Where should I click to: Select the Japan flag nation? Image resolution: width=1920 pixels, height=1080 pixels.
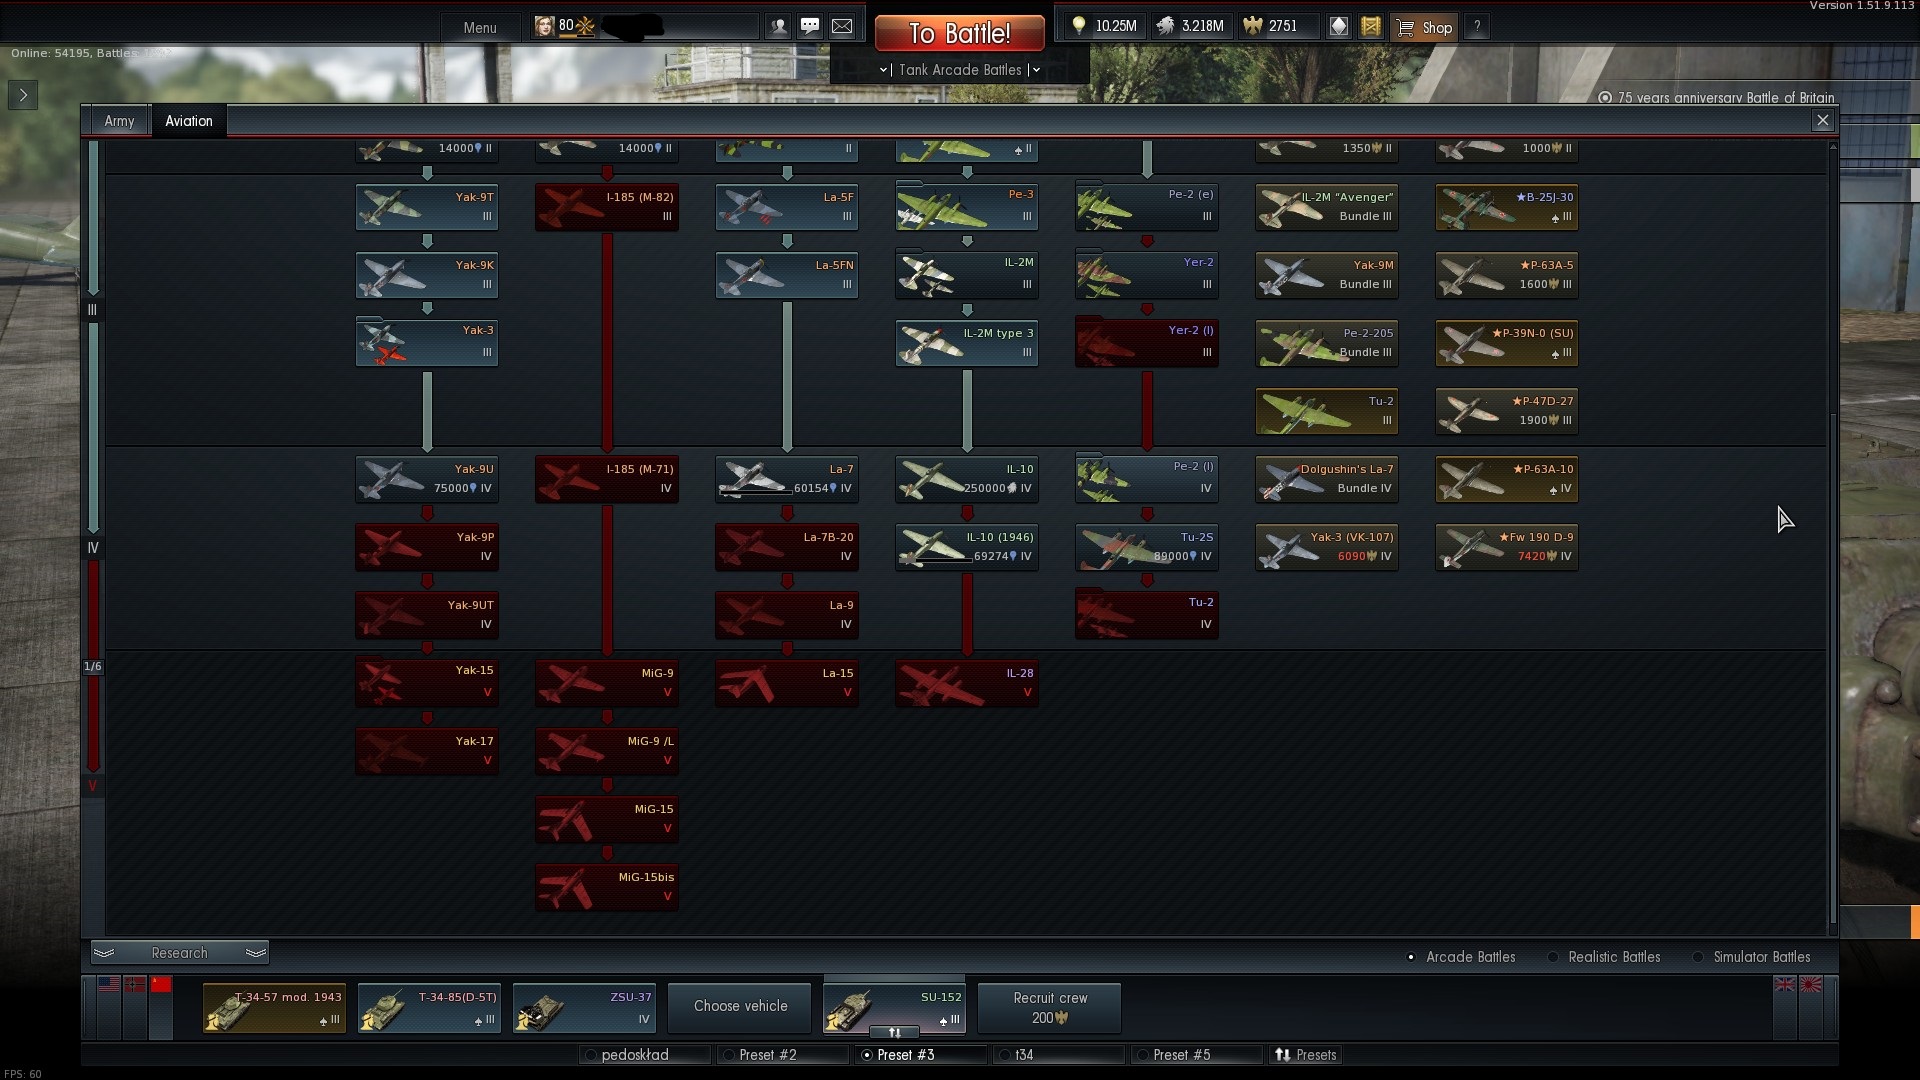click(1811, 985)
